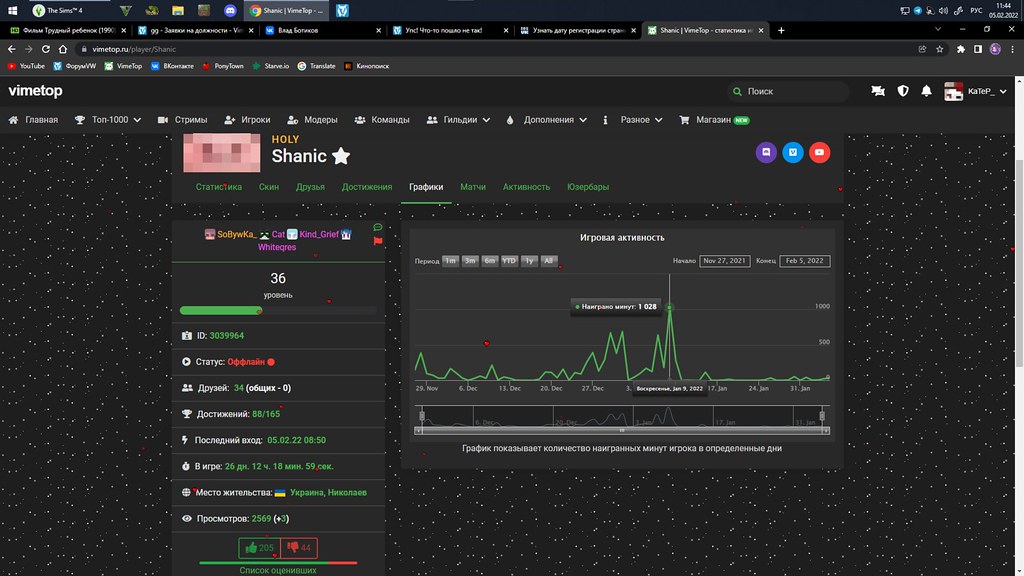Image resolution: width=1024 pixels, height=576 pixels.
Task: Expand the Гильдии navigation dropdown
Action: (x=457, y=120)
